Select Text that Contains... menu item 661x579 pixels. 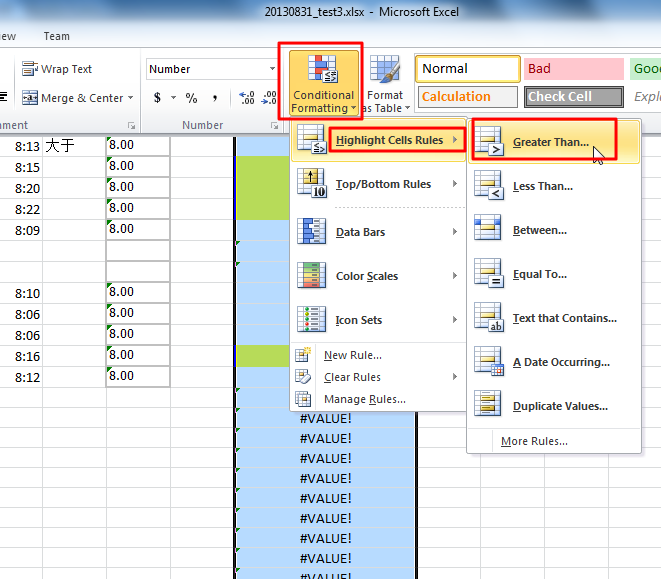(x=554, y=318)
